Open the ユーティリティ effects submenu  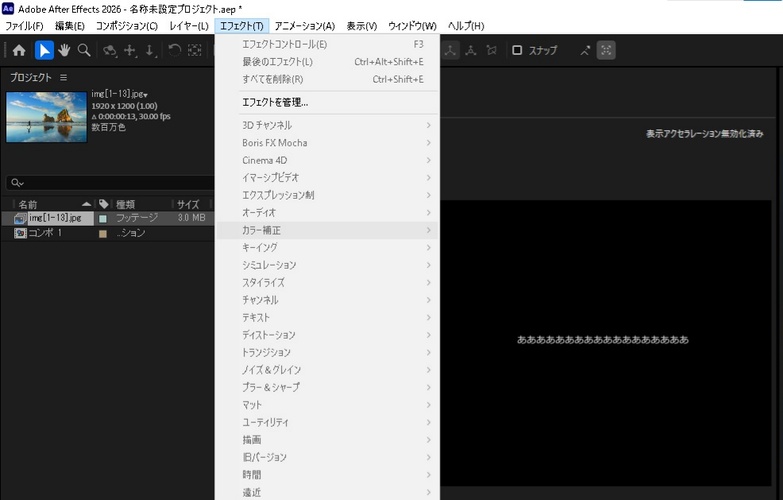click(x=327, y=423)
